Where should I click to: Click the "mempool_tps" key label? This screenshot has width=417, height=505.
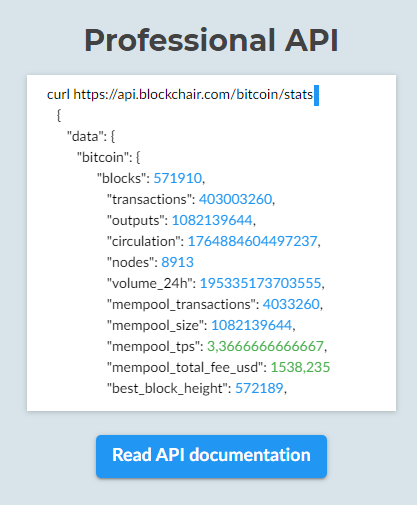pyautogui.click(x=153, y=346)
